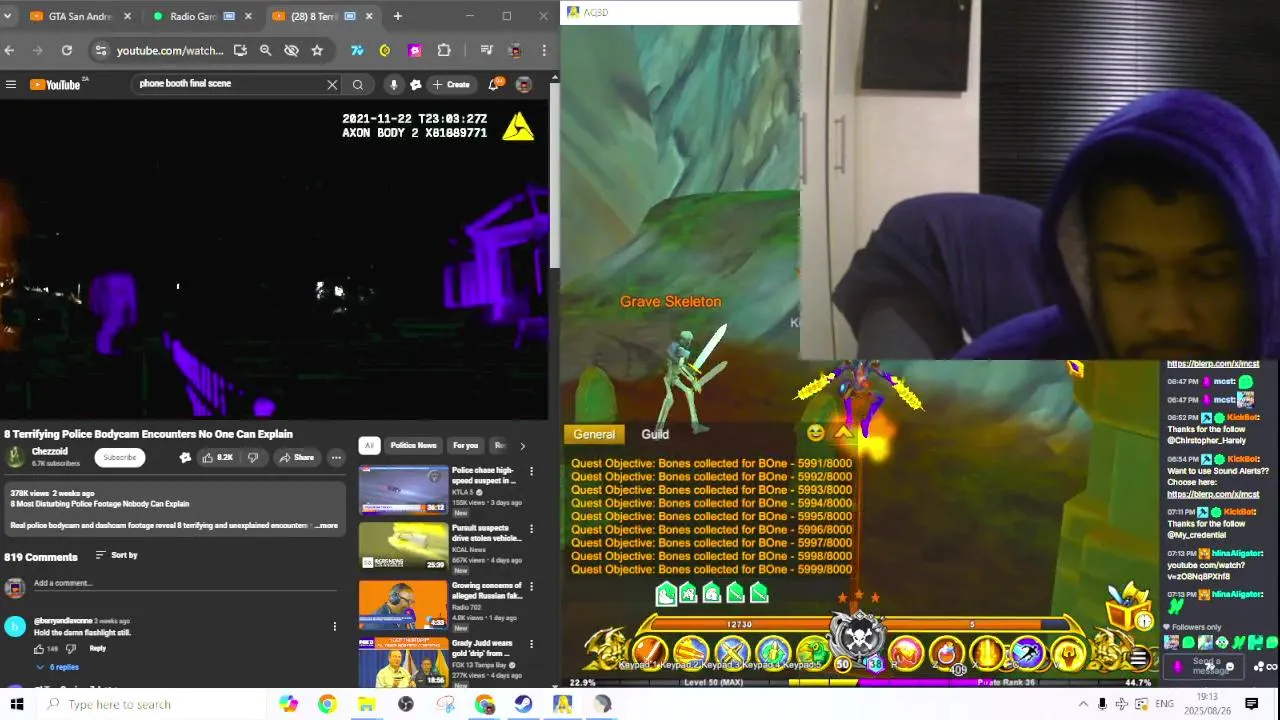The height and width of the screenshot is (720, 1280).
Task: Open options for Pursuit suspects video
Action: point(531,530)
